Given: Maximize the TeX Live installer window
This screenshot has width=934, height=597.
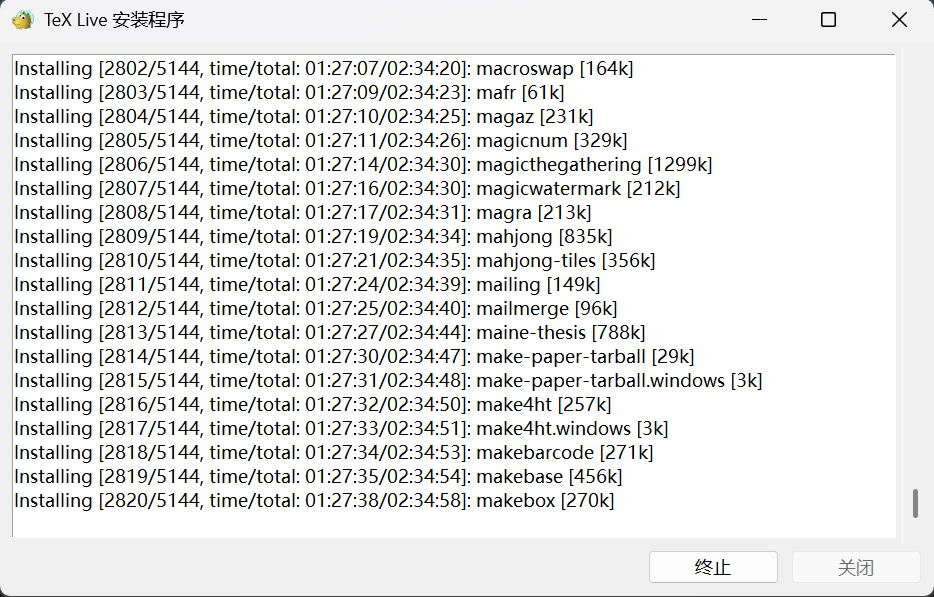Looking at the screenshot, I should click(829, 20).
